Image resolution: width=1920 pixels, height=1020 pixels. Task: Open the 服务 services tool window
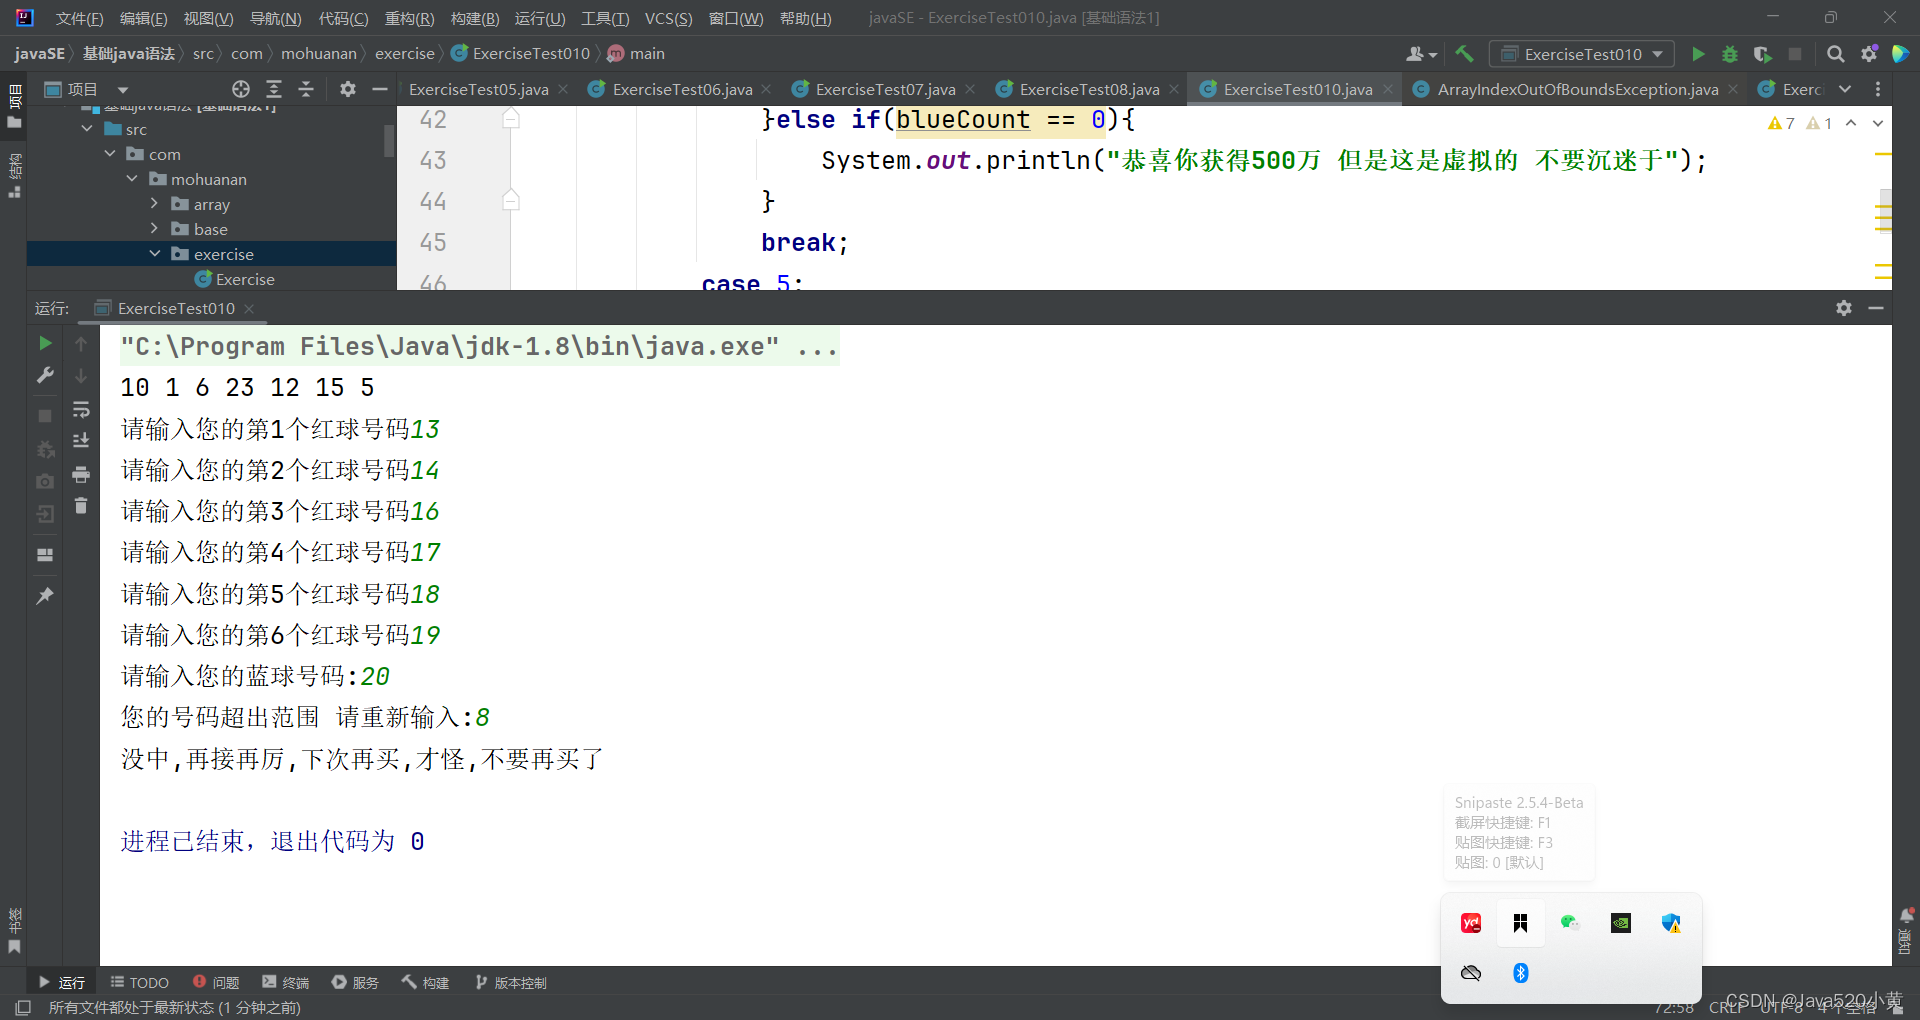[355, 983]
